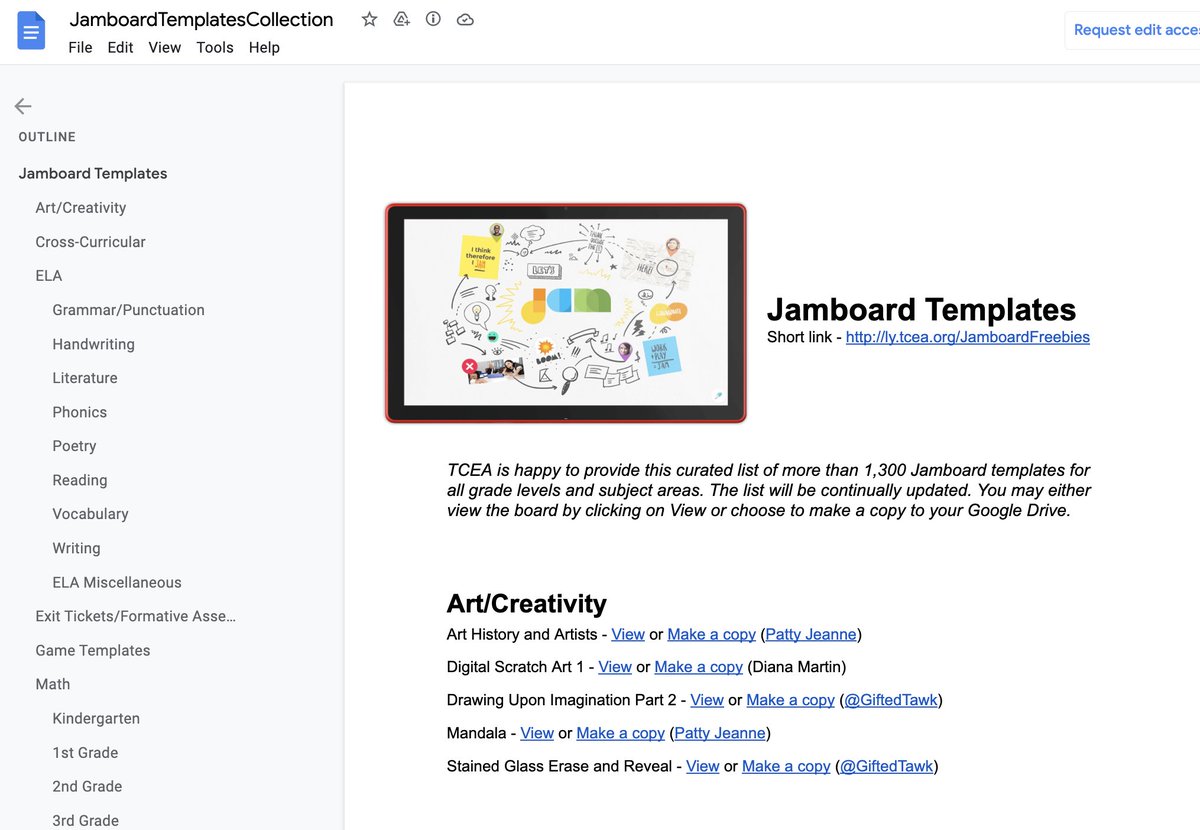The image size is (1200, 830).
Task: Select Poetry in the outline
Action: (74, 445)
